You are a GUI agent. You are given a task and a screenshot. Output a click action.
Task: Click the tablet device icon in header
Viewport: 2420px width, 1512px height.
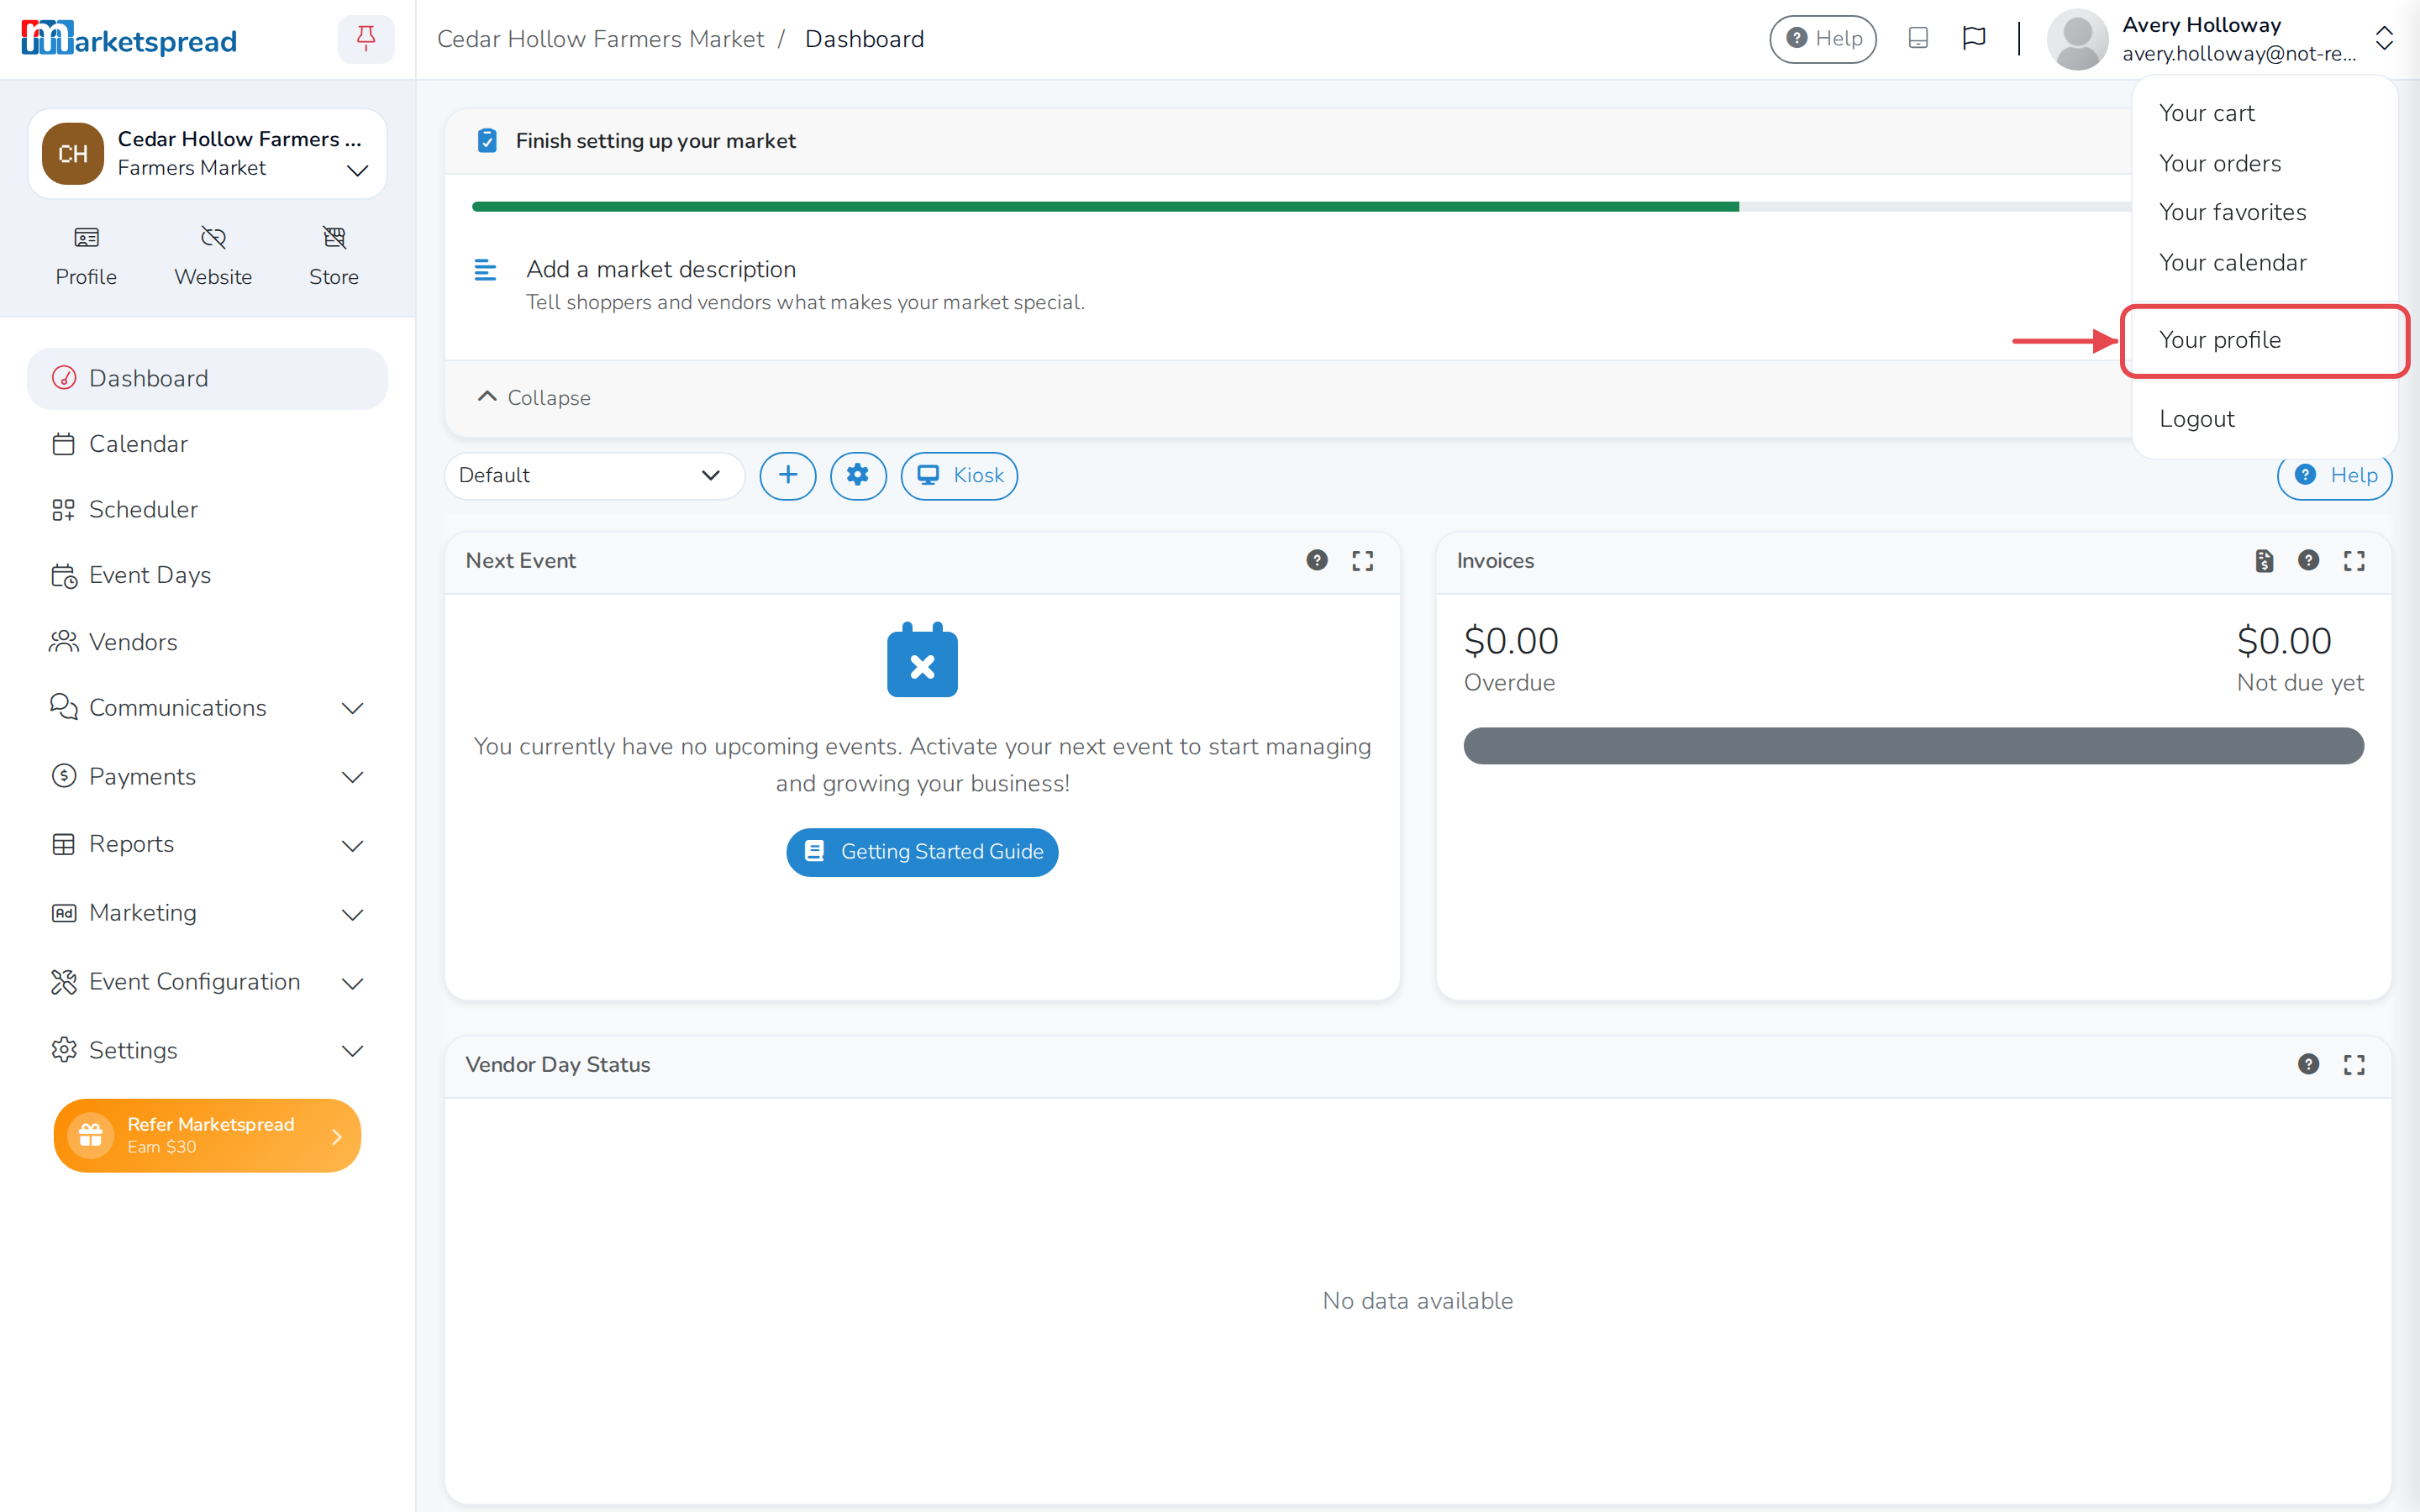pyautogui.click(x=1918, y=38)
